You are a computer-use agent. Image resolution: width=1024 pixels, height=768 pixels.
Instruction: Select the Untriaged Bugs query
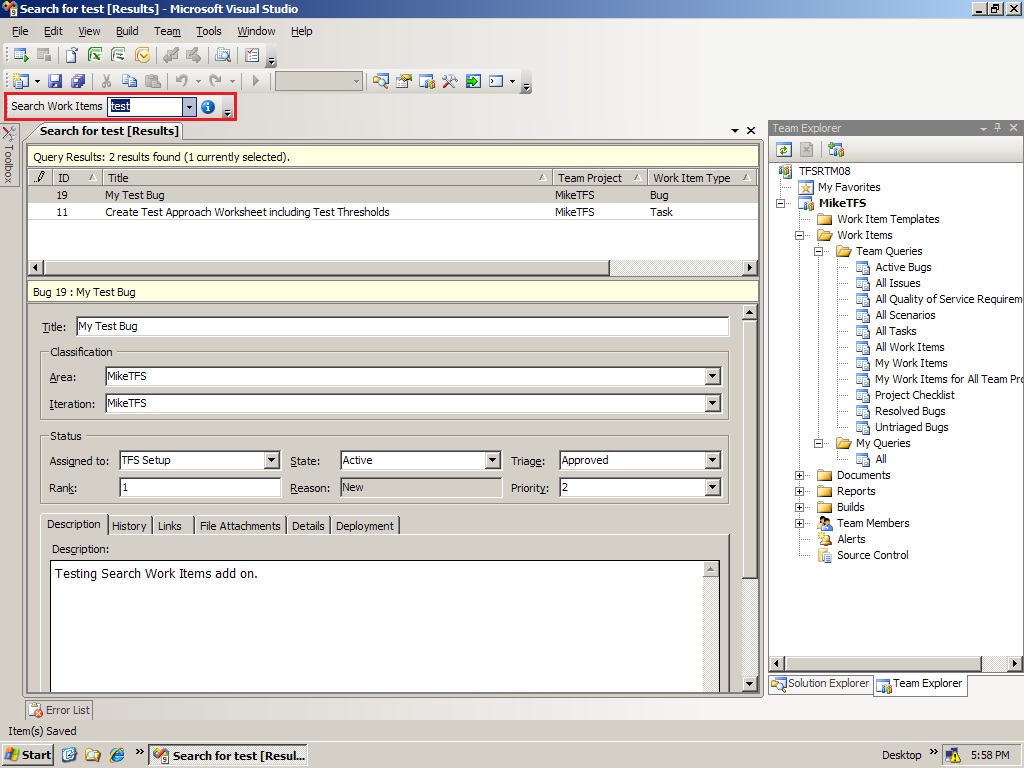[x=911, y=427]
